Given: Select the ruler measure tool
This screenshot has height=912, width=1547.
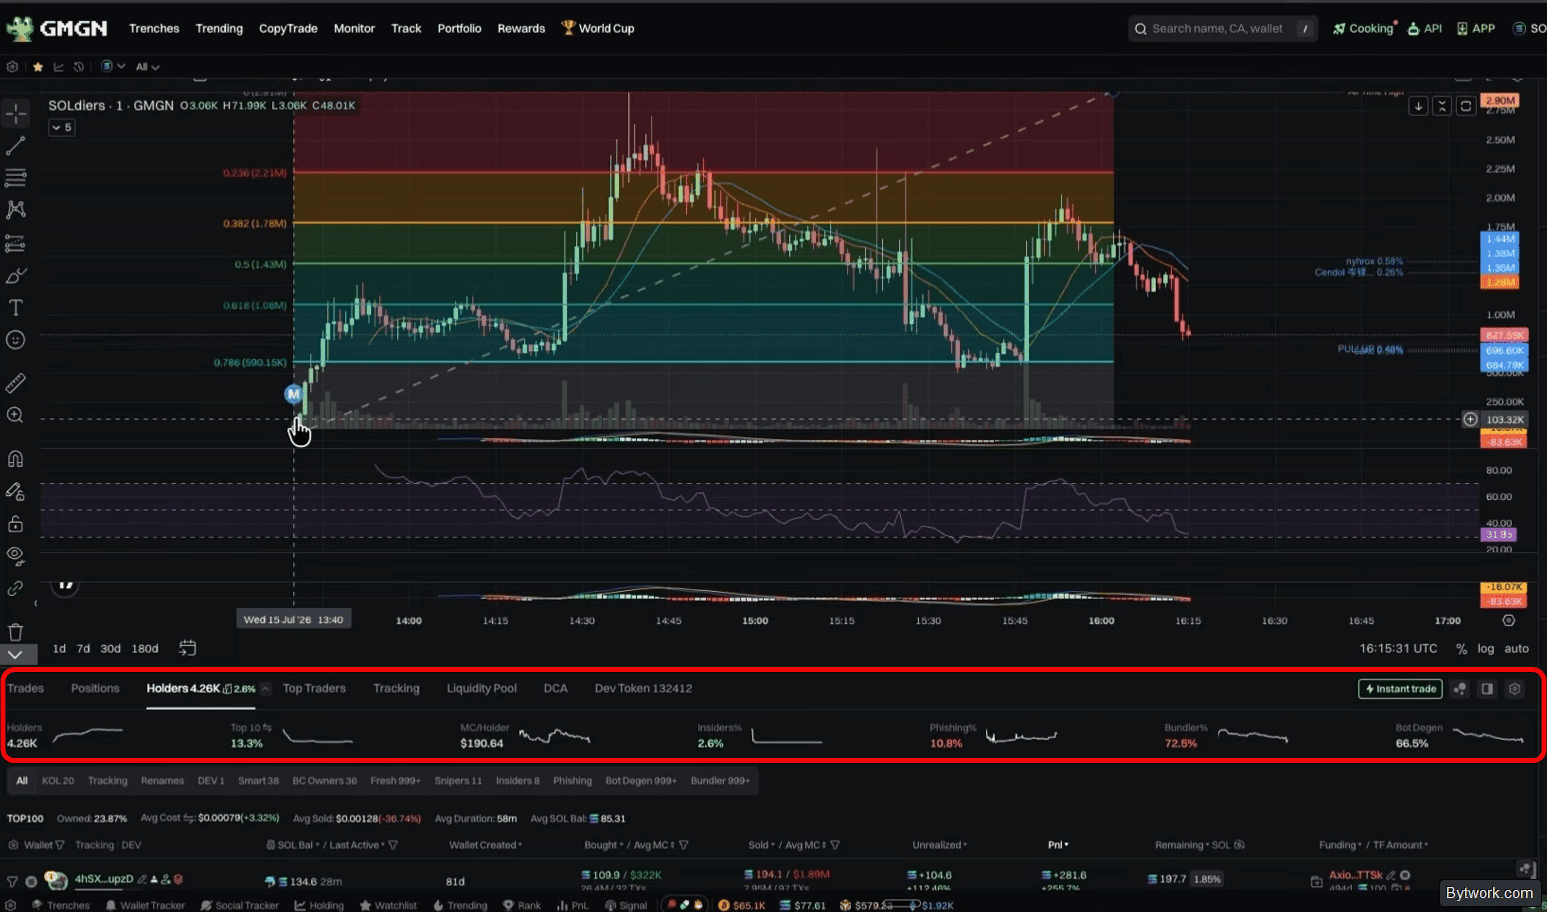Looking at the screenshot, I should tap(16, 383).
